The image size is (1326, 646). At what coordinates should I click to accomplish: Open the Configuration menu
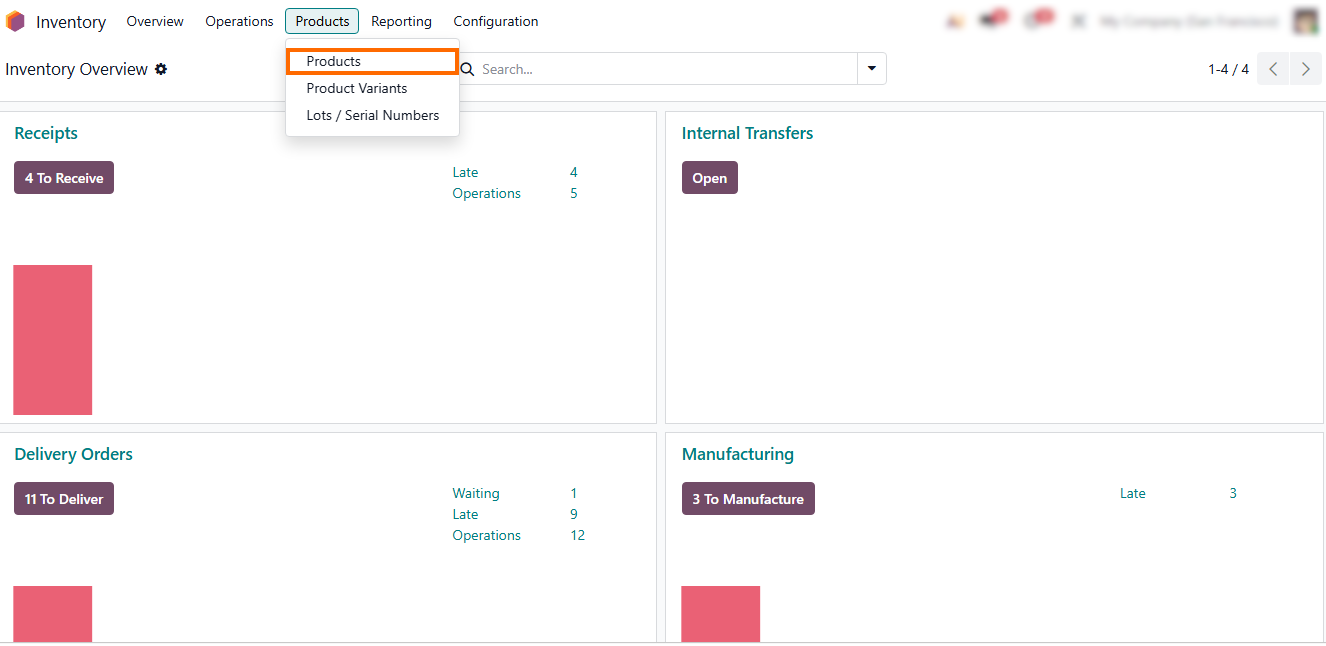(495, 21)
